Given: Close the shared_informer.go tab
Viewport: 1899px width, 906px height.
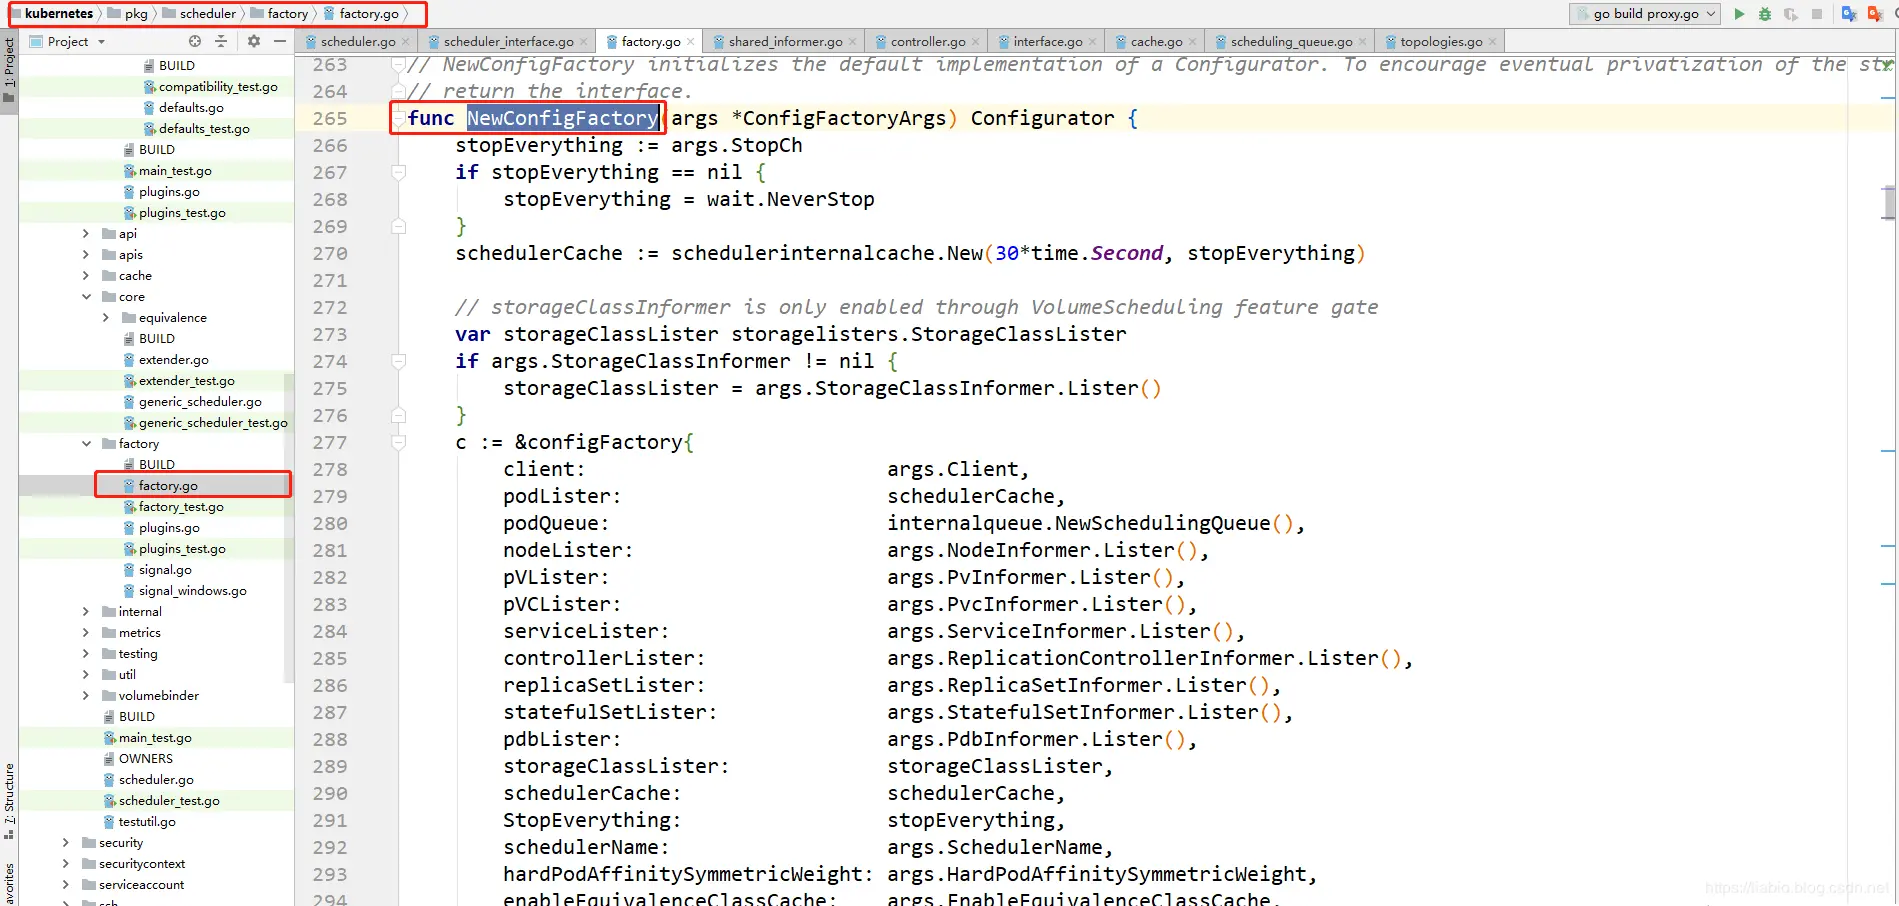Looking at the screenshot, I should 852,42.
